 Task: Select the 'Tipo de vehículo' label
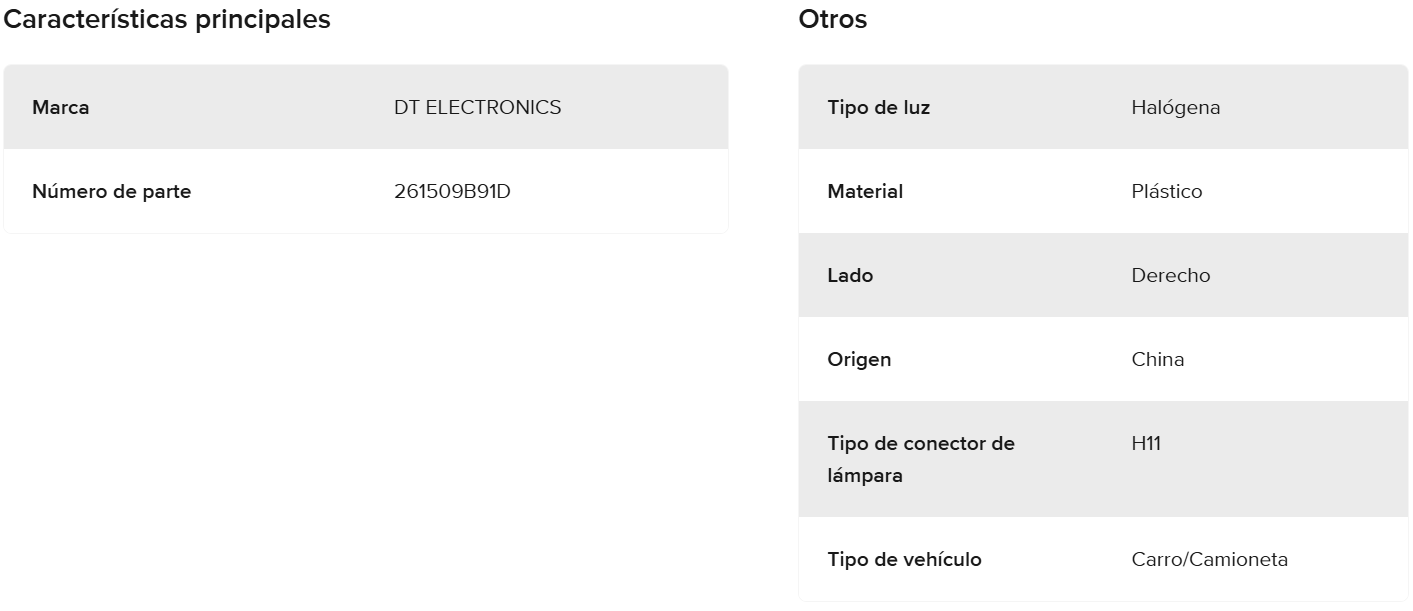click(x=904, y=559)
